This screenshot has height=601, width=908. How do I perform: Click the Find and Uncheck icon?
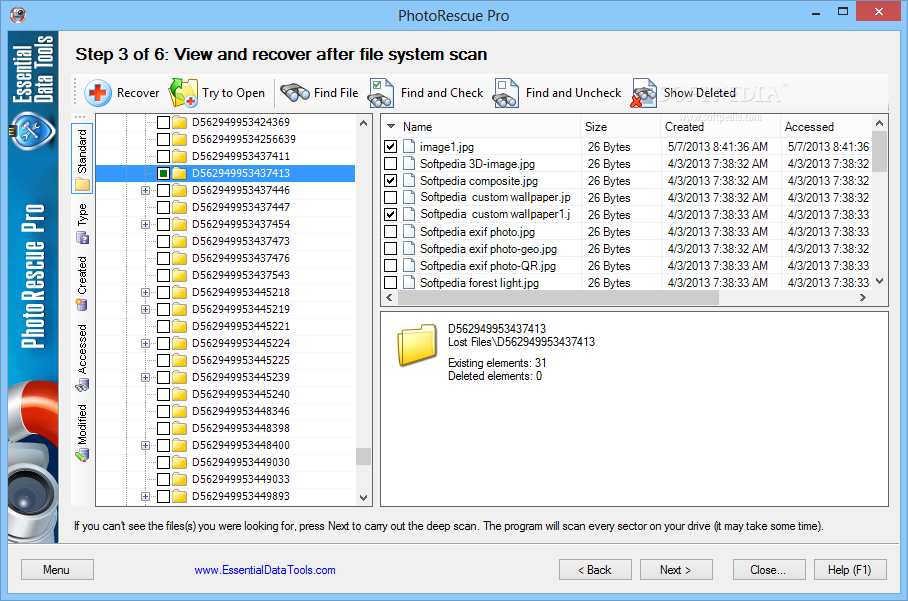[506, 93]
